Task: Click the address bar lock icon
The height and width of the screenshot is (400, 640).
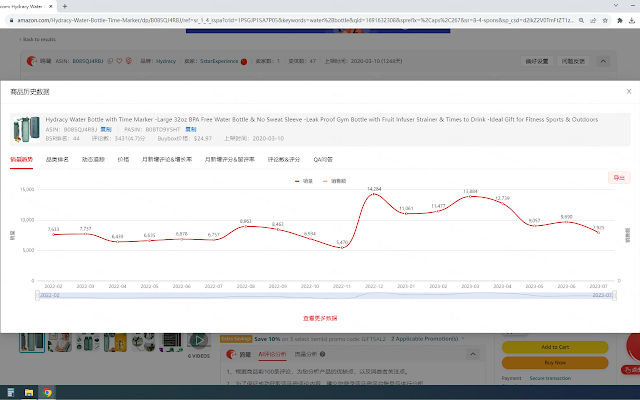Action: (x=11, y=20)
